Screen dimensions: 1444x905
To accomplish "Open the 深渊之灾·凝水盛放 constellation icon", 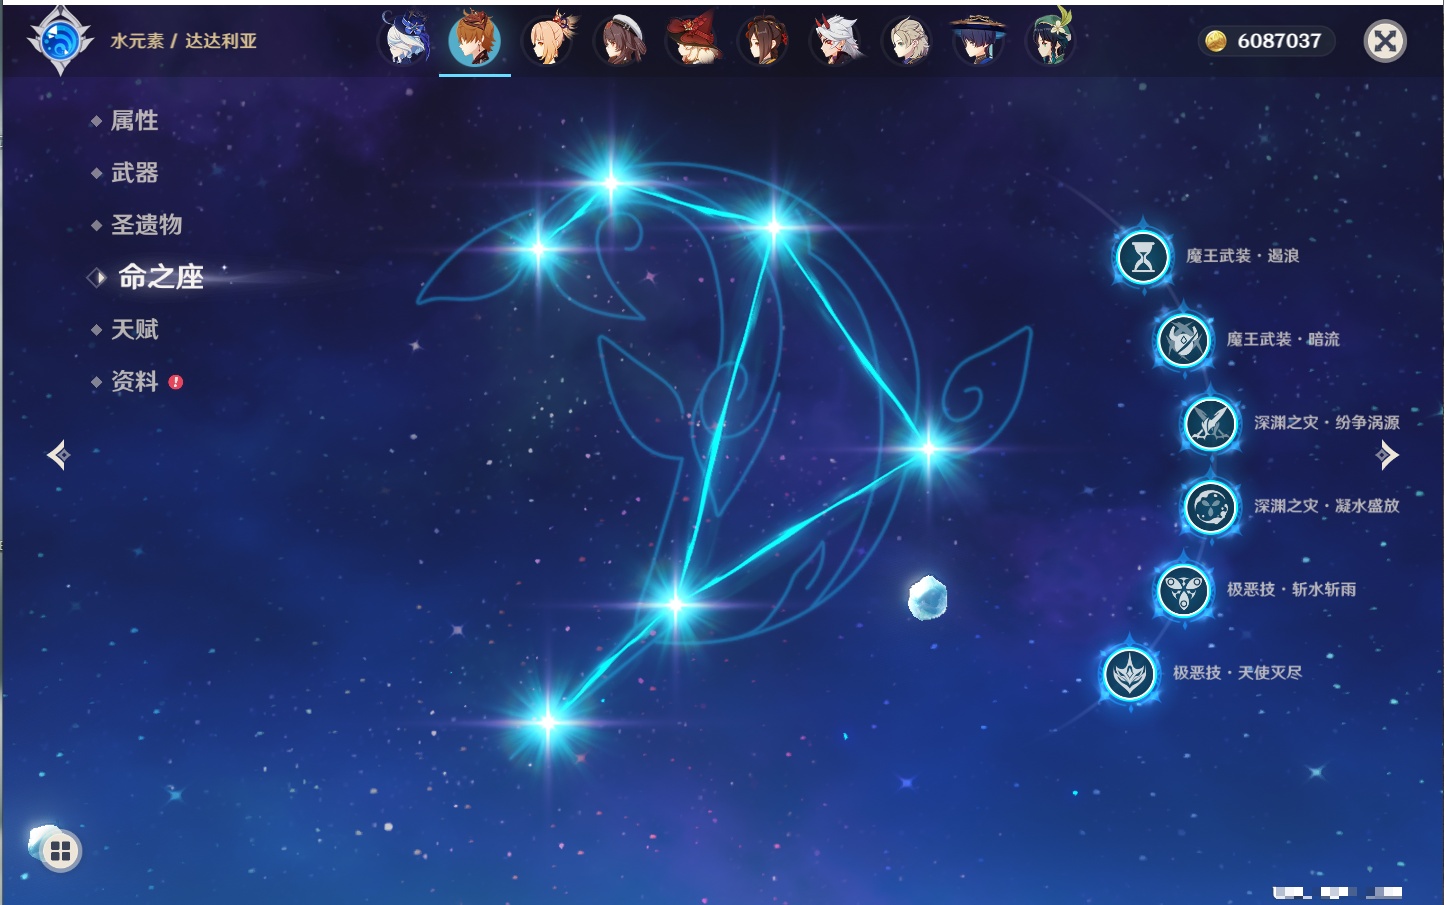I will coord(1211,506).
